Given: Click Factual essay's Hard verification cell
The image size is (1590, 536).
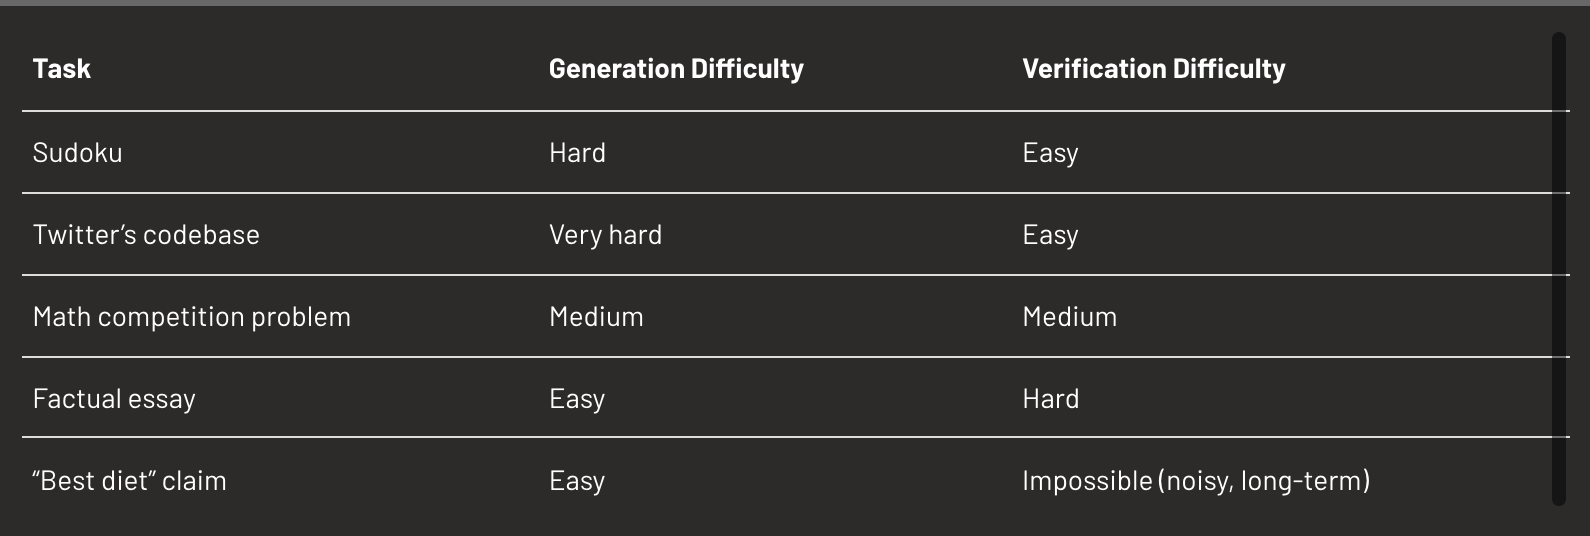Looking at the screenshot, I should click(1050, 399).
